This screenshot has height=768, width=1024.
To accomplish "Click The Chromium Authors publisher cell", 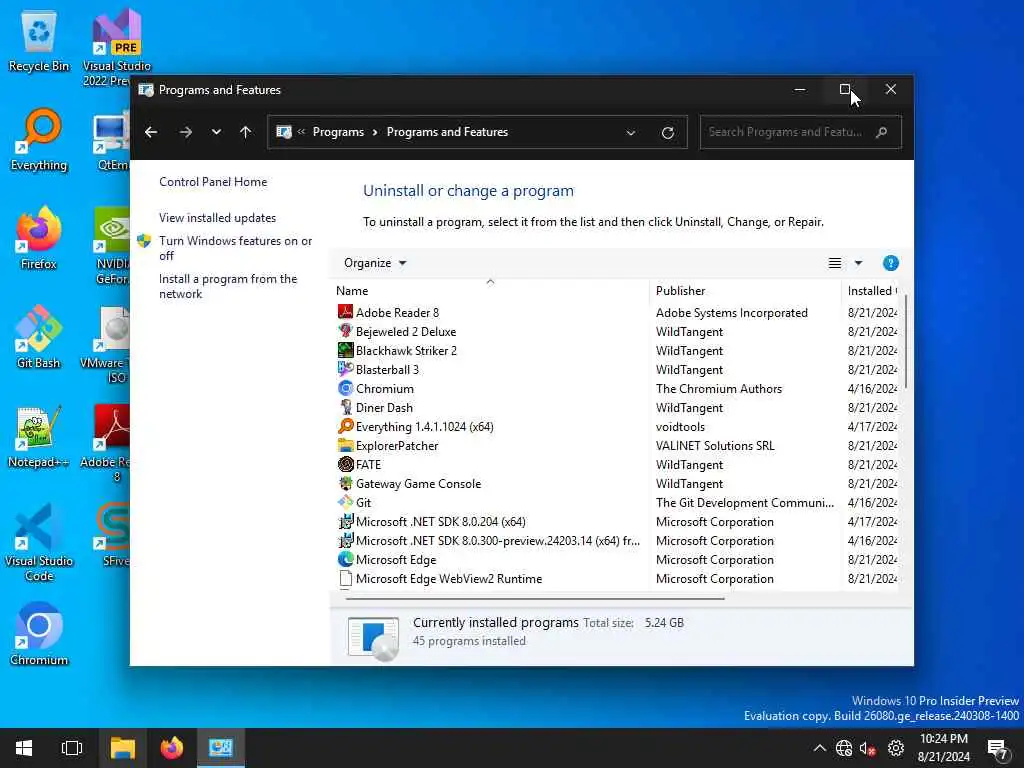I will (x=718, y=389).
